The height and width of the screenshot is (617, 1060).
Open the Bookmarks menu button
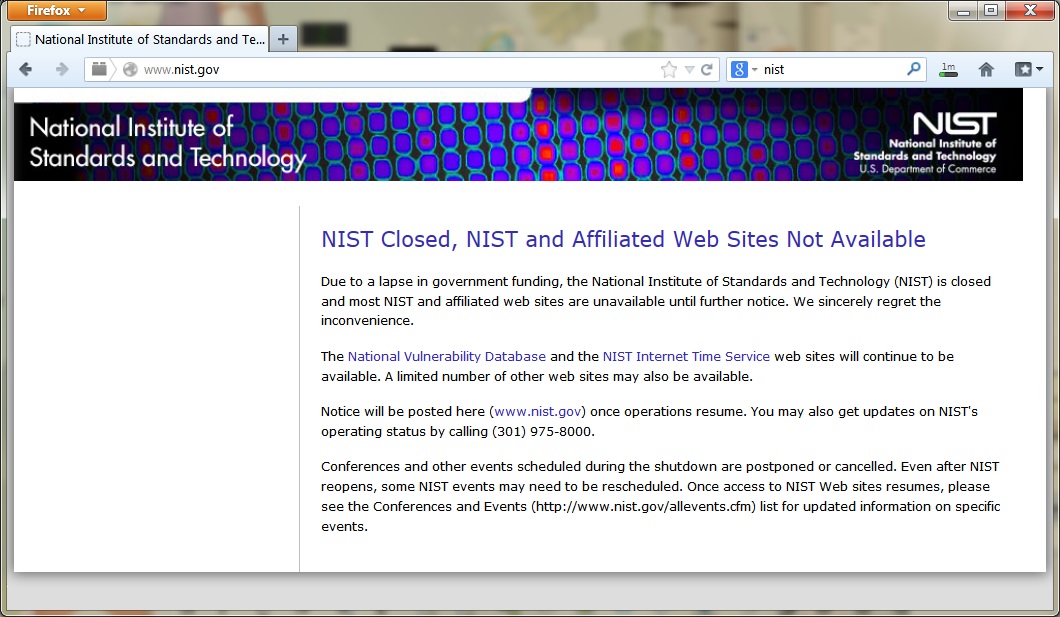click(1028, 70)
